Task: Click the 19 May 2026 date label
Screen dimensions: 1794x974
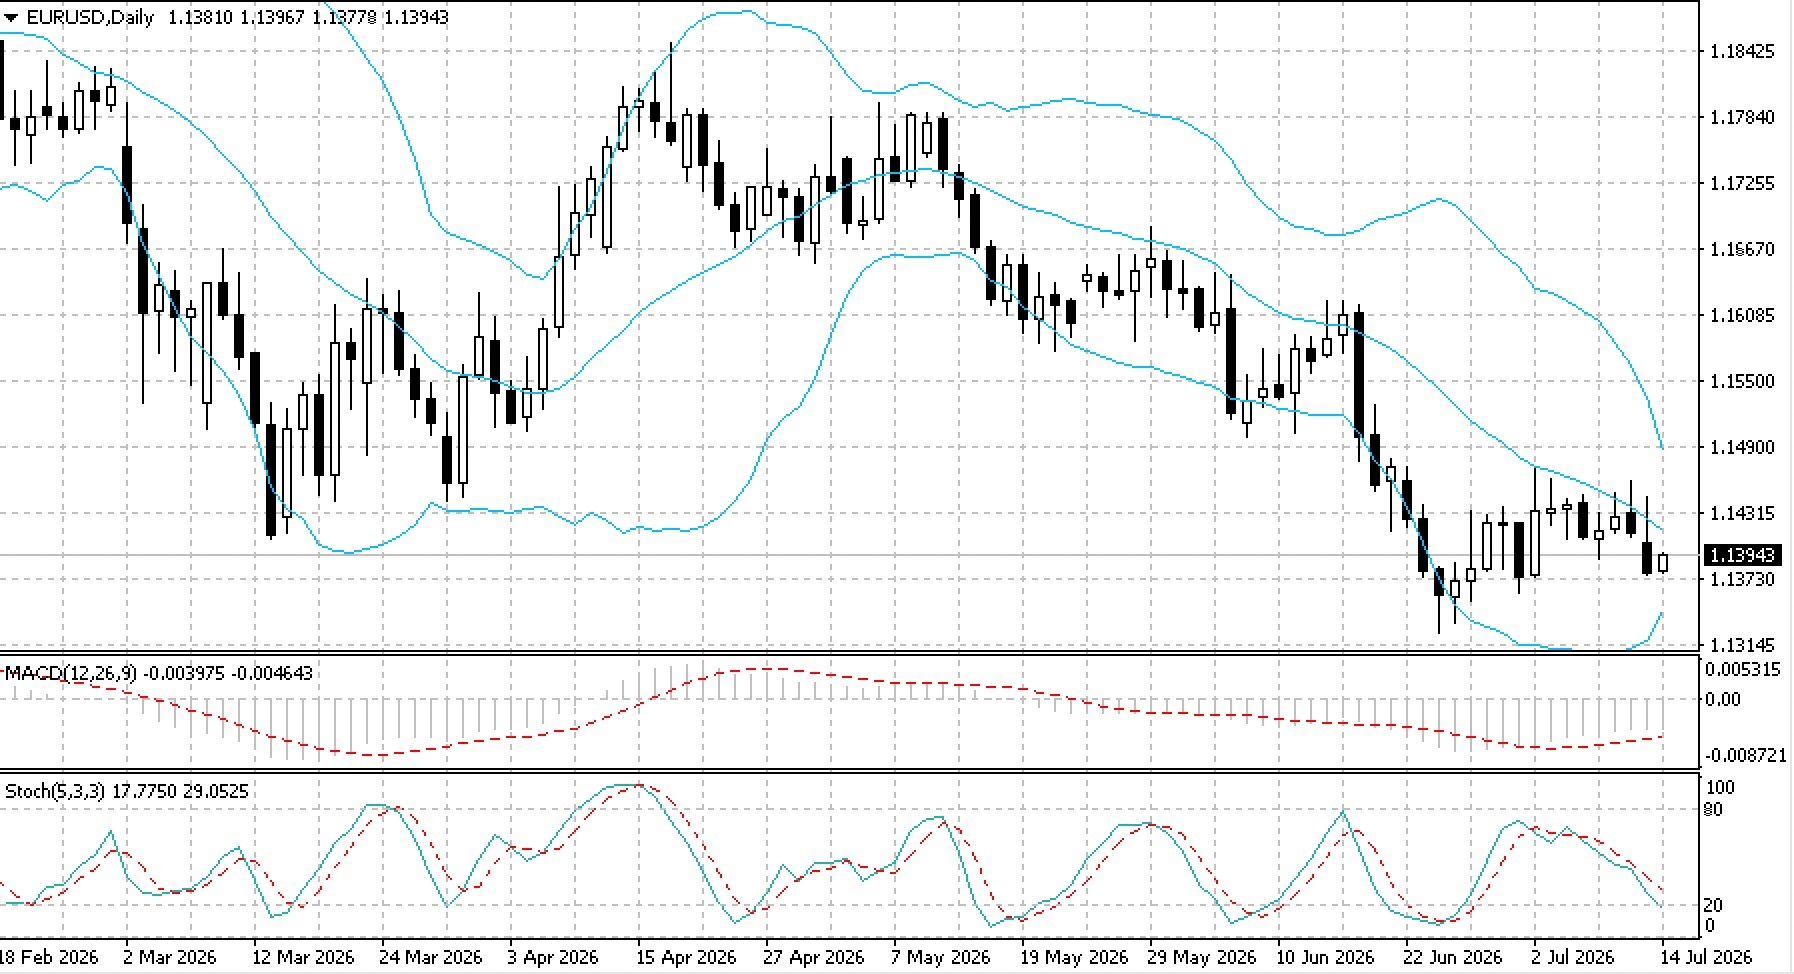Action: [x=1073, y=957]
